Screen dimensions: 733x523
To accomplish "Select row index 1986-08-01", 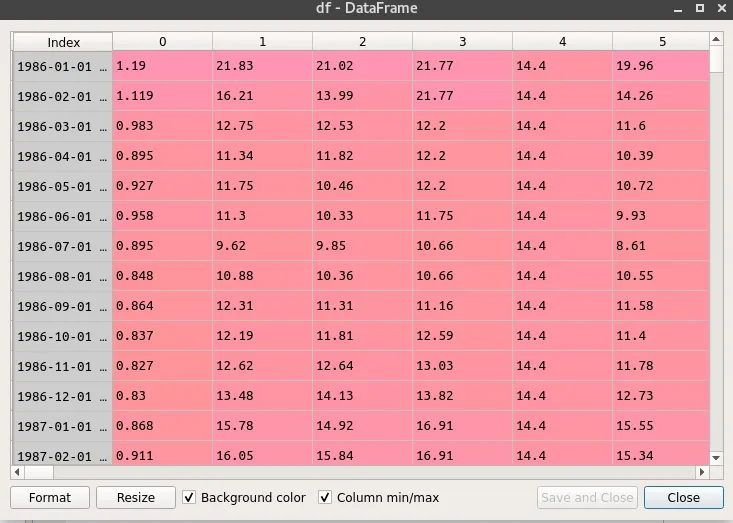I will (63, 276).
